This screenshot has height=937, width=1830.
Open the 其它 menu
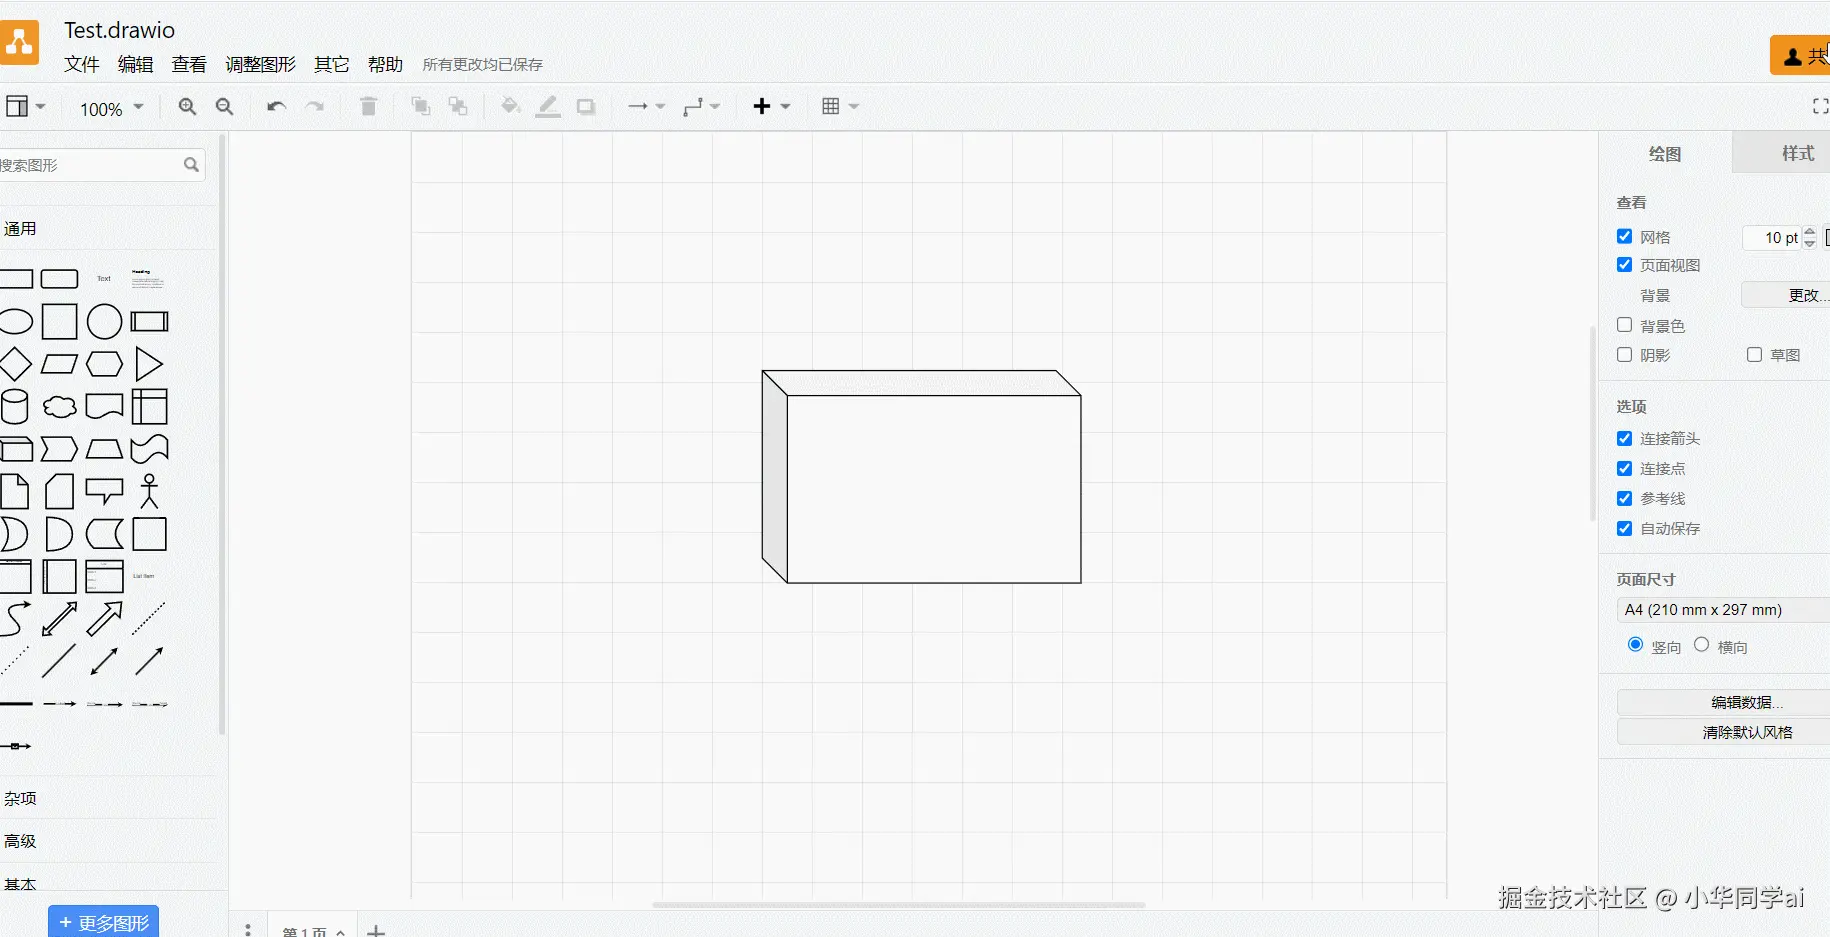coord(332,64)
